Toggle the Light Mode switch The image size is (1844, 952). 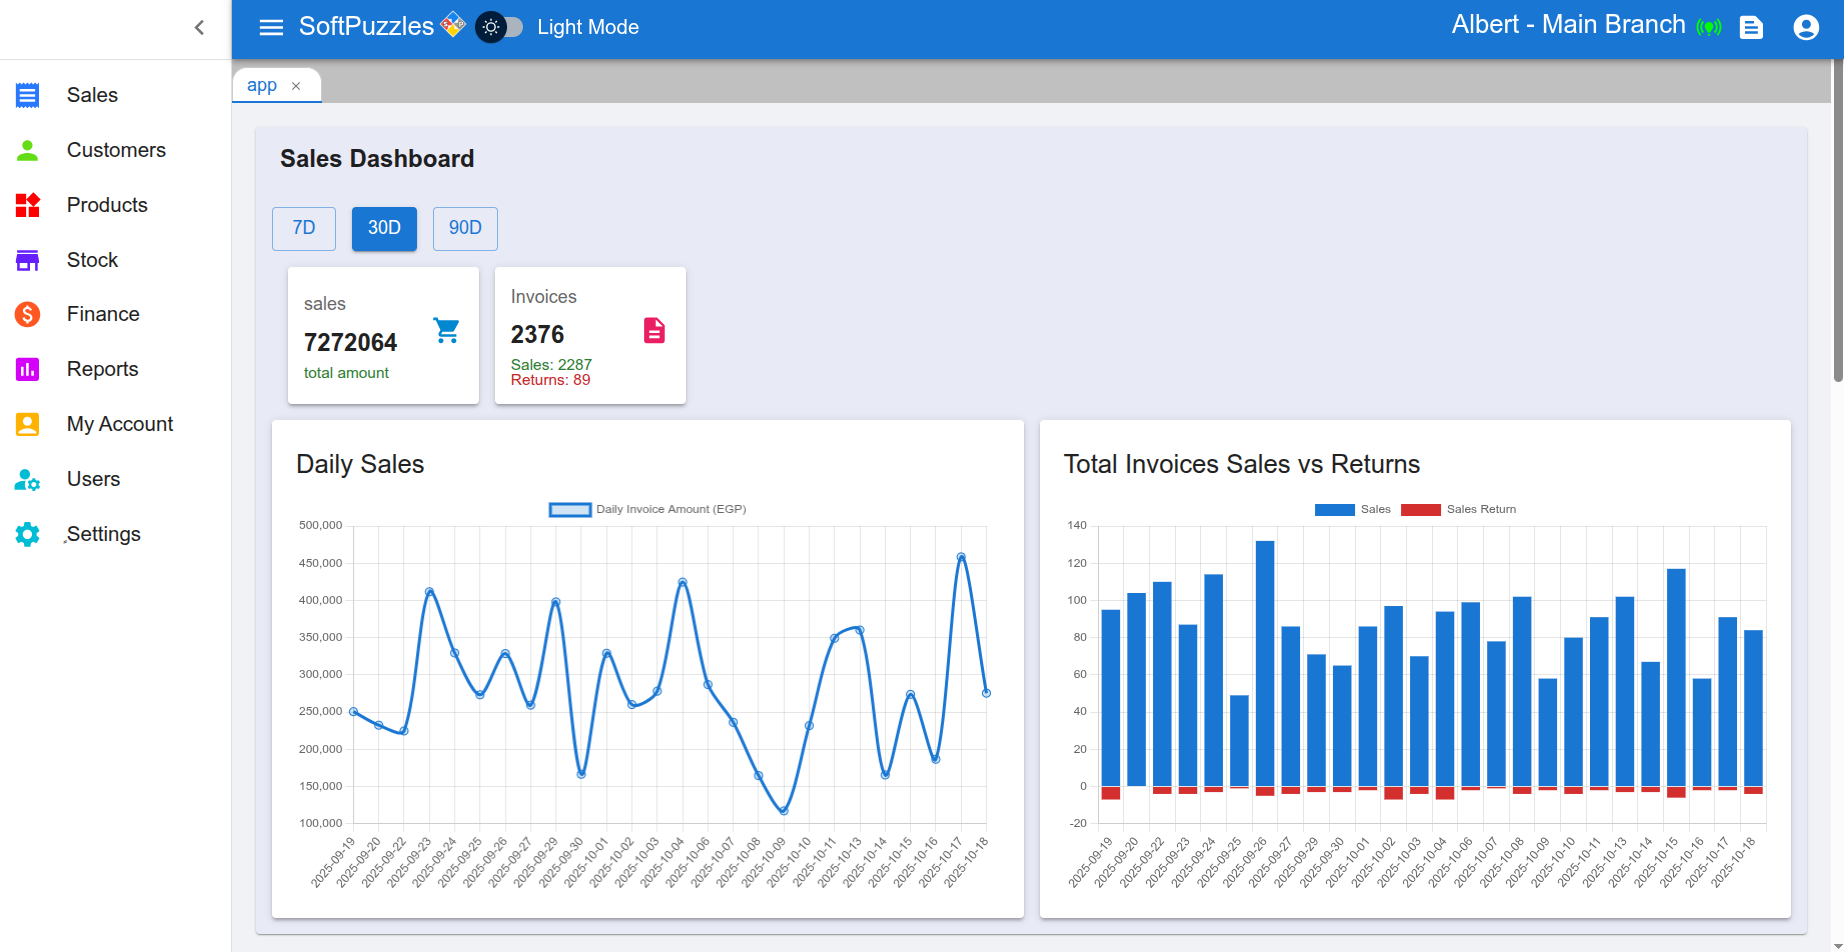(x=500, y=27)
